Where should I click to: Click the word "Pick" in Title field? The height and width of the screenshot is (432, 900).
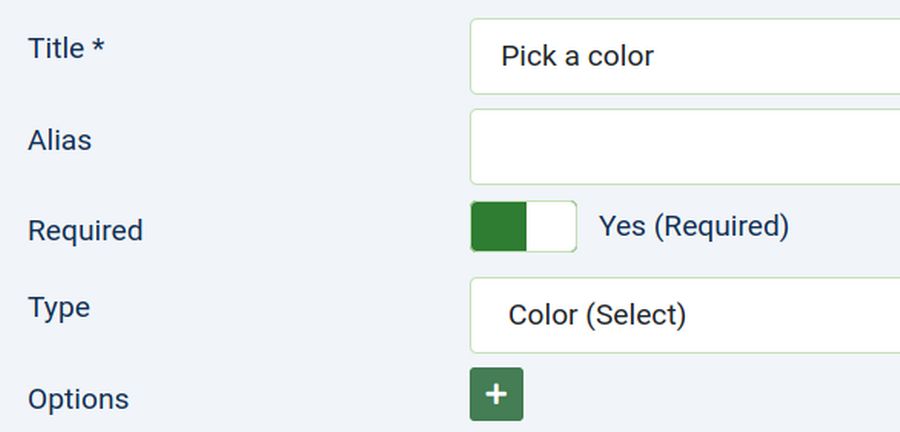(527, 56)
